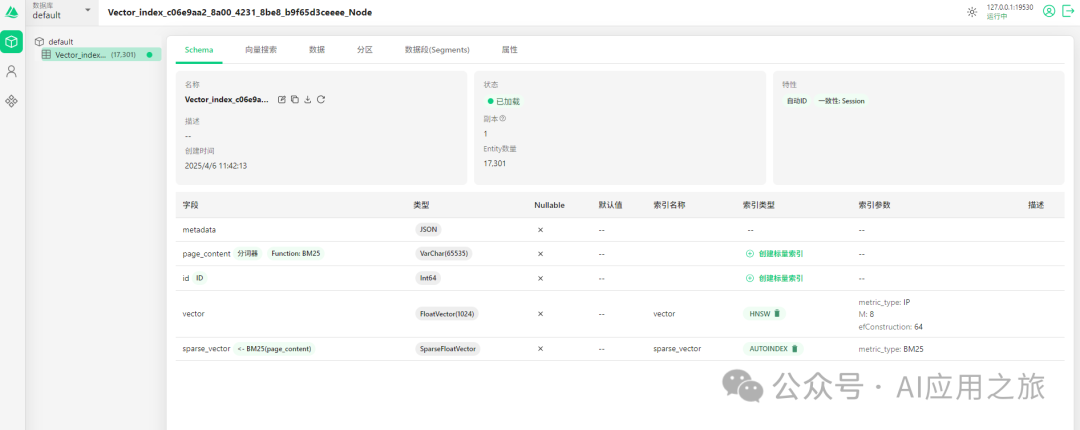Image resolution: width=1080 pixels, height=430 pixels.
Task: Click the Function: BM25 tag
Action: pos(295,254)
